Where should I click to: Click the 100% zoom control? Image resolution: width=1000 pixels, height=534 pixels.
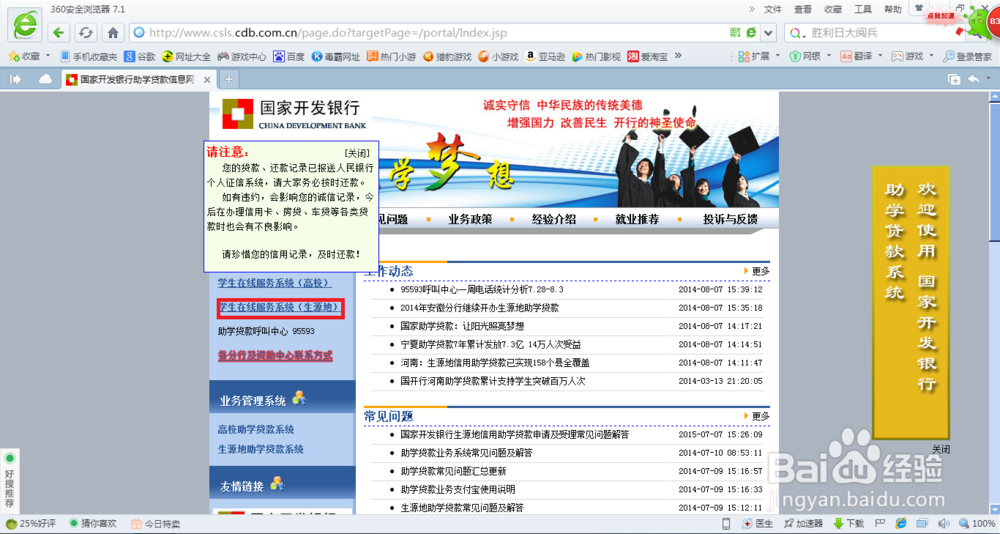point(976,524)
